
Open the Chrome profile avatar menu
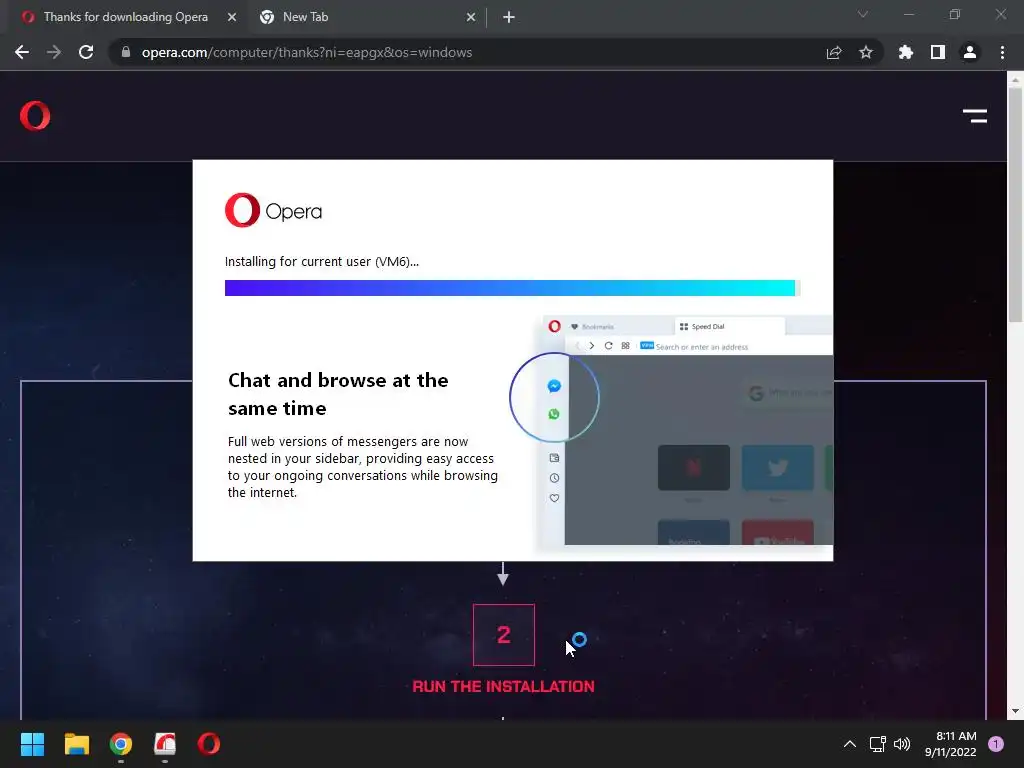coord(970,52)
